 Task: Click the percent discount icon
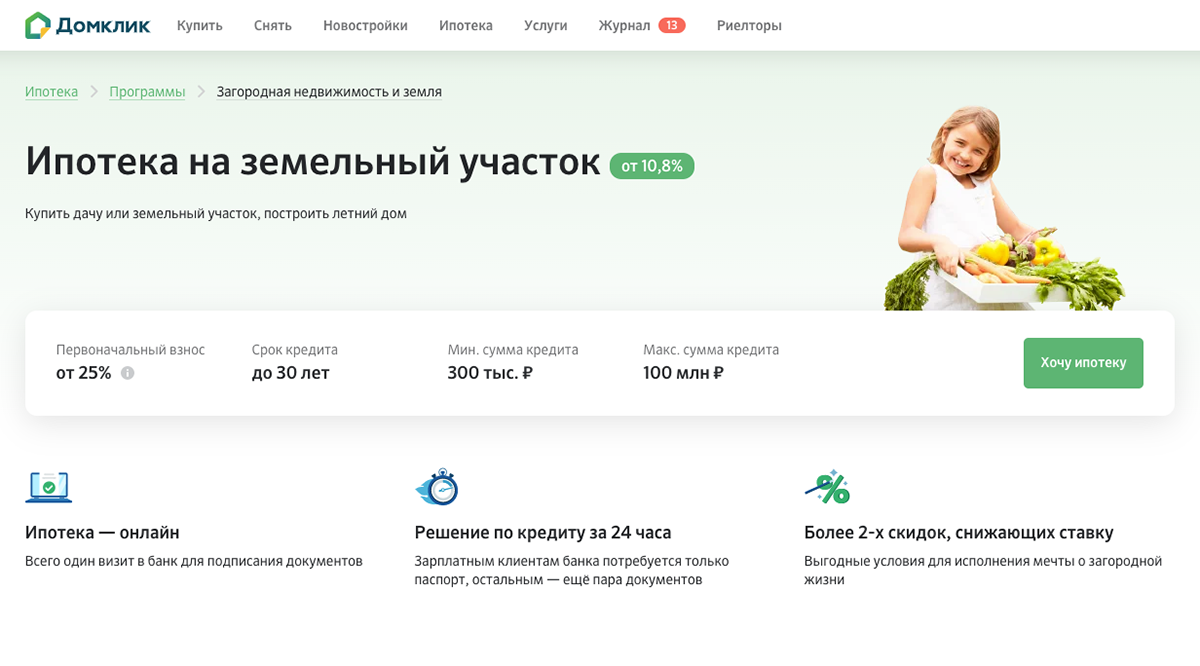[x=827, y=487]
